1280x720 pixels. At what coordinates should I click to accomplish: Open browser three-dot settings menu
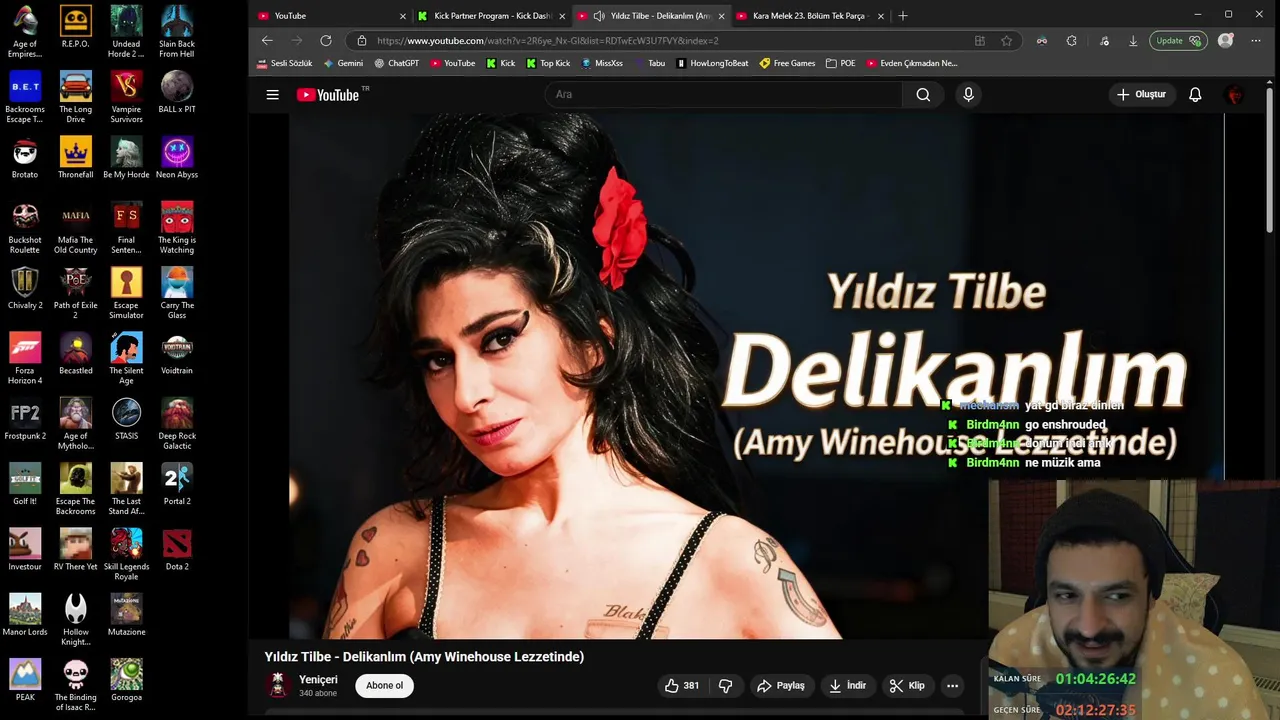(x=1256, y=41)
